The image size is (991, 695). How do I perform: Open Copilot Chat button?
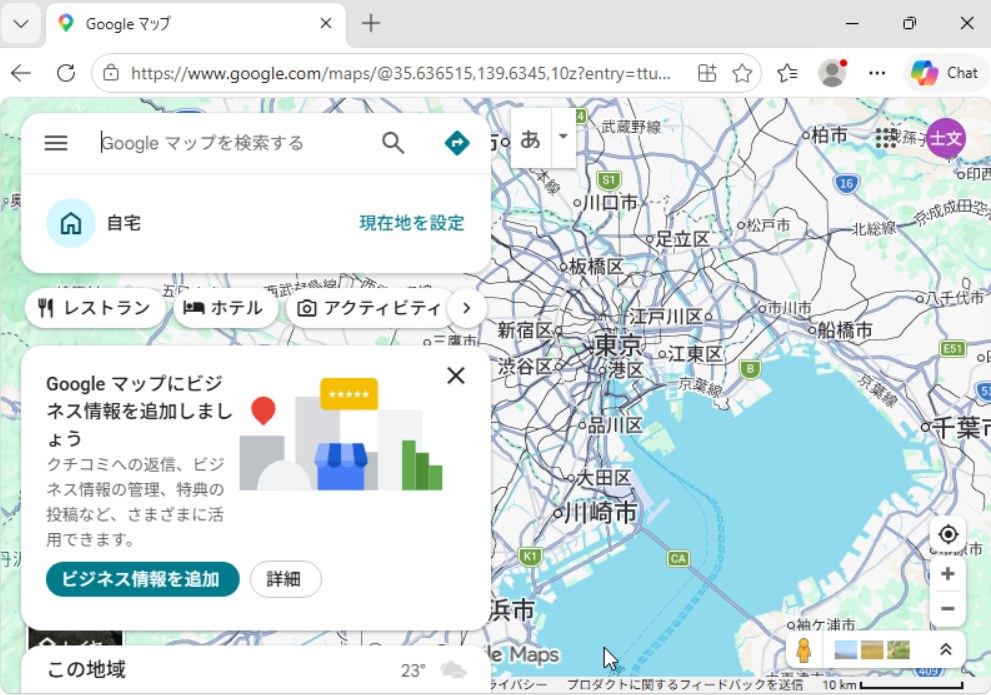tap(945, 73)
